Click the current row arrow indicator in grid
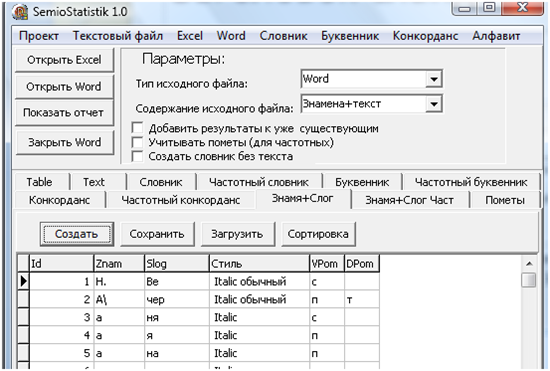The height and width of the screenshot is (371, 550). [24, 281]
